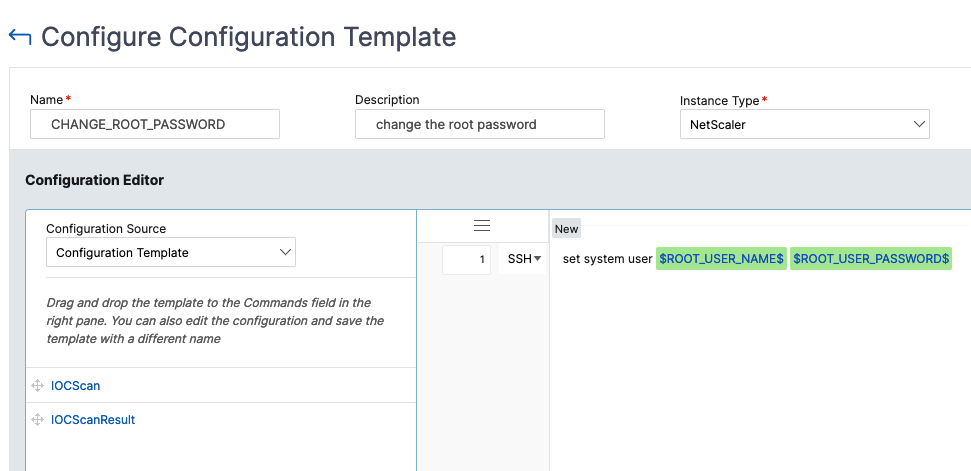
Task: Grab the move handle beside IOCScan
Action: coord(37,386)
